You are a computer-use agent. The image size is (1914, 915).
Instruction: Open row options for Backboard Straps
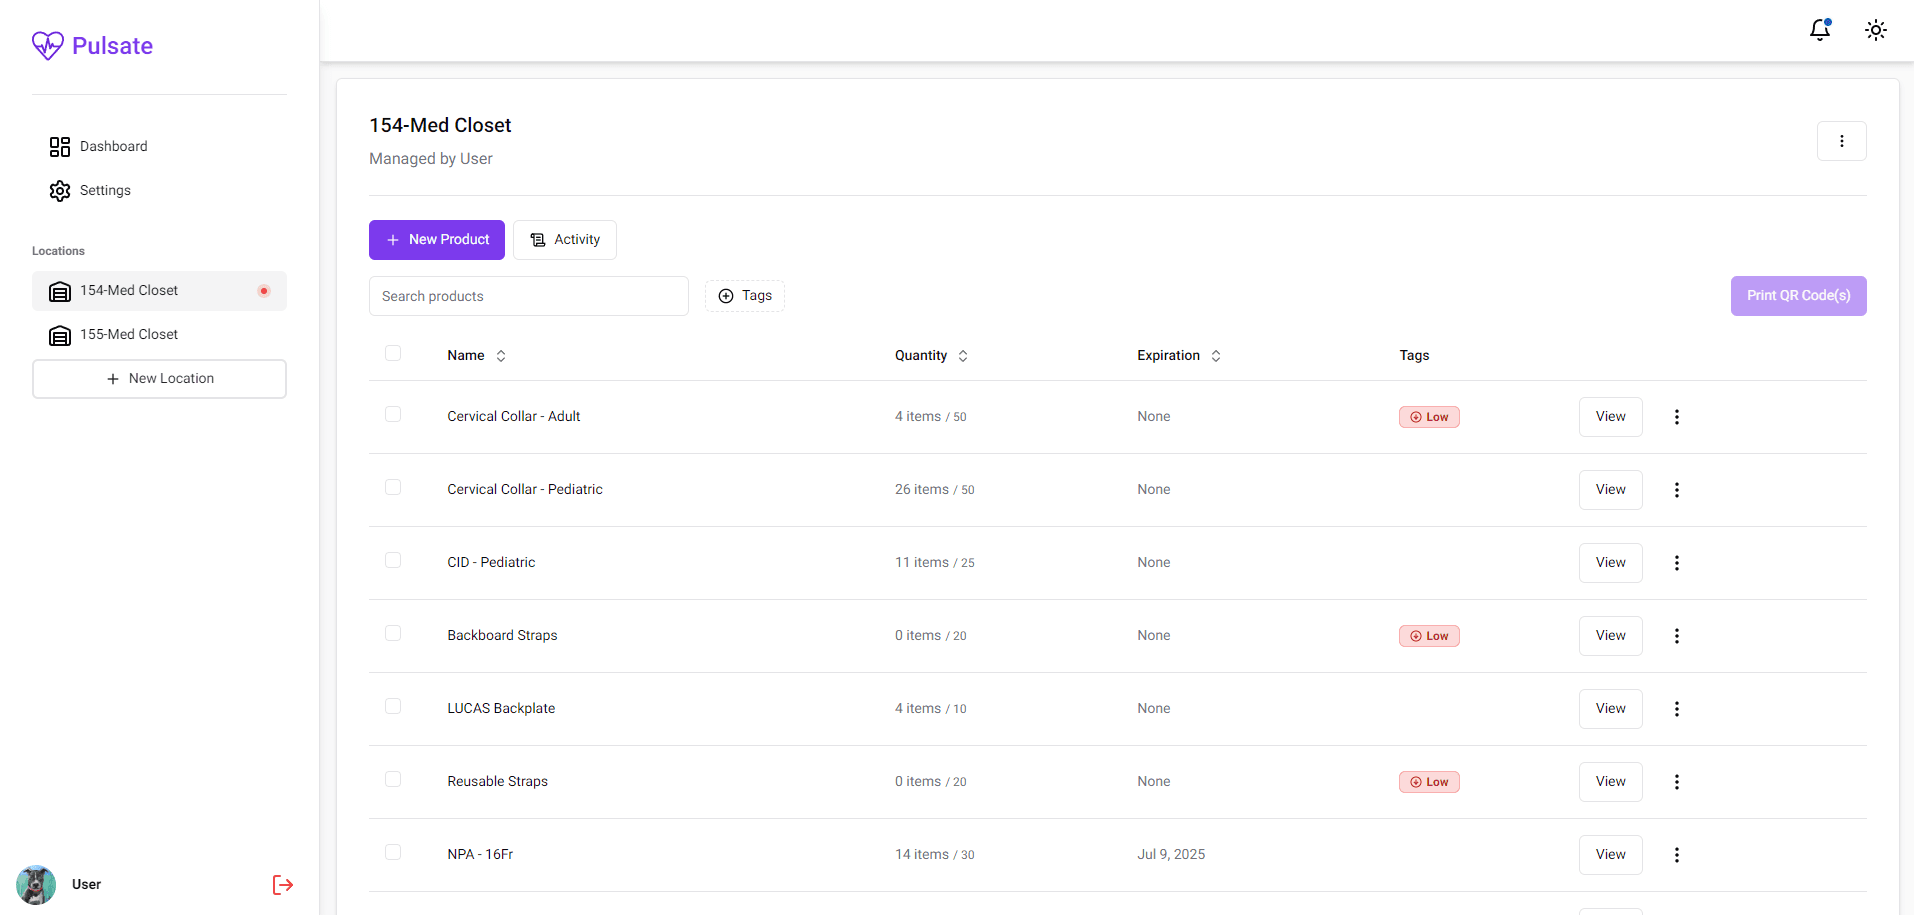click(x=1676, y=636)
